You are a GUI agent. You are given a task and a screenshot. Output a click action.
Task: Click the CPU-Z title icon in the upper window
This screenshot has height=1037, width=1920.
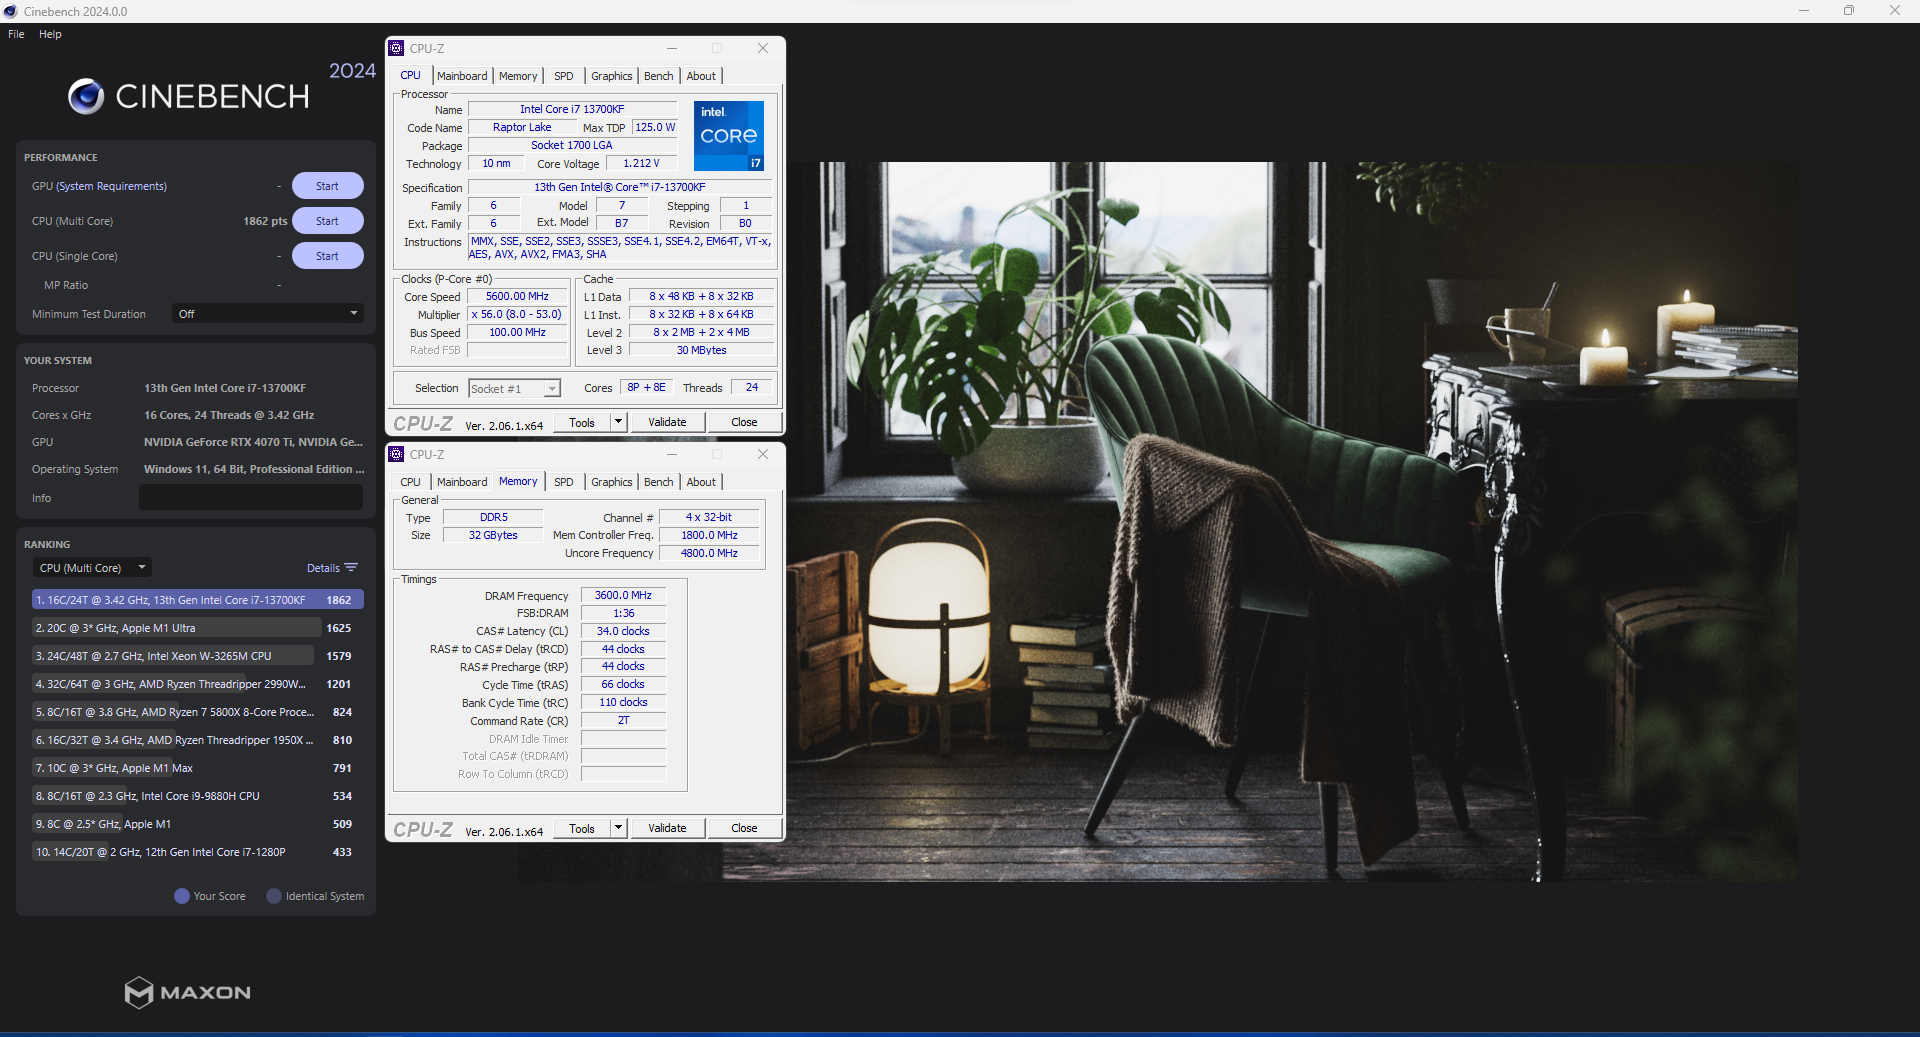pos(397,48)
